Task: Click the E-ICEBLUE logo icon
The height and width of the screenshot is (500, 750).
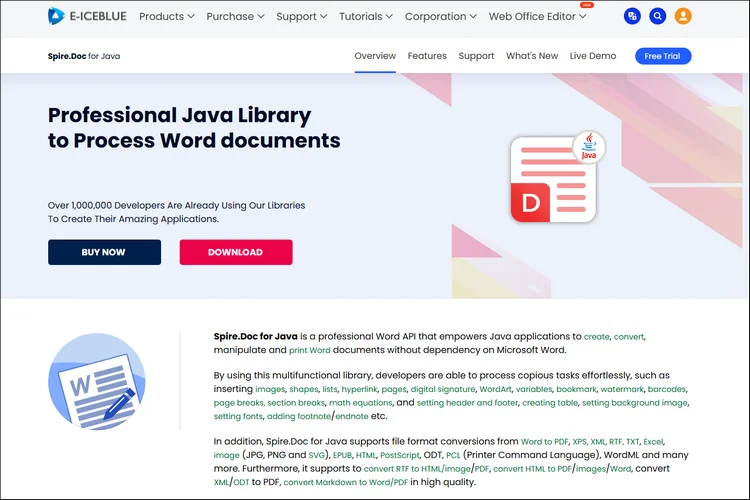Action: pos(56,16)
